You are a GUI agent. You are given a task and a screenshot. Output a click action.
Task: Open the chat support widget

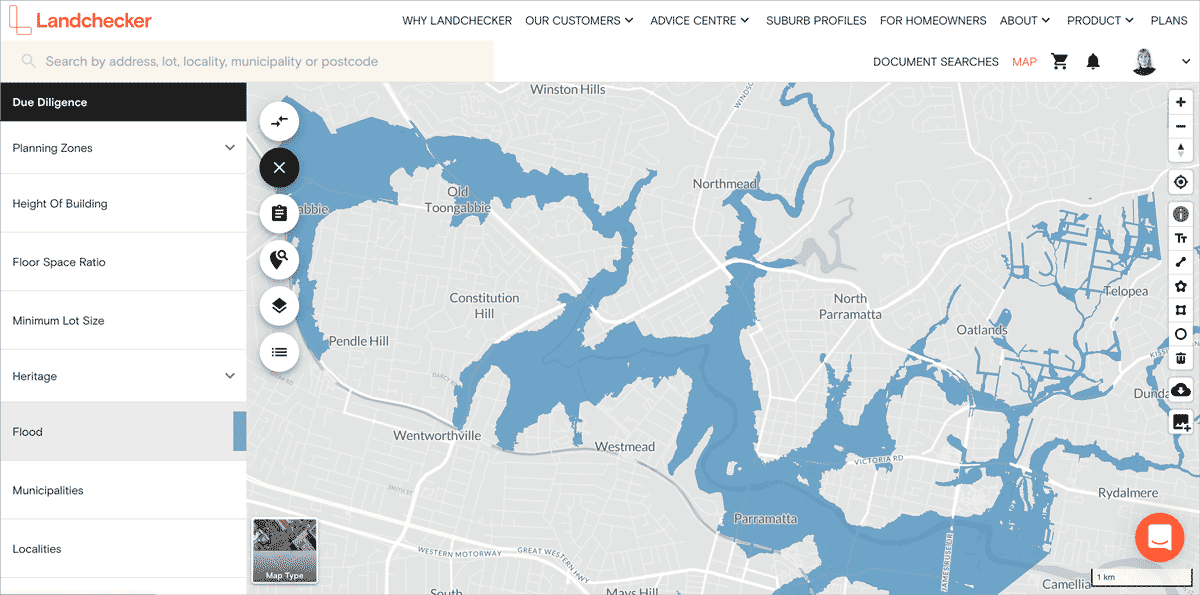(1160, 537)
